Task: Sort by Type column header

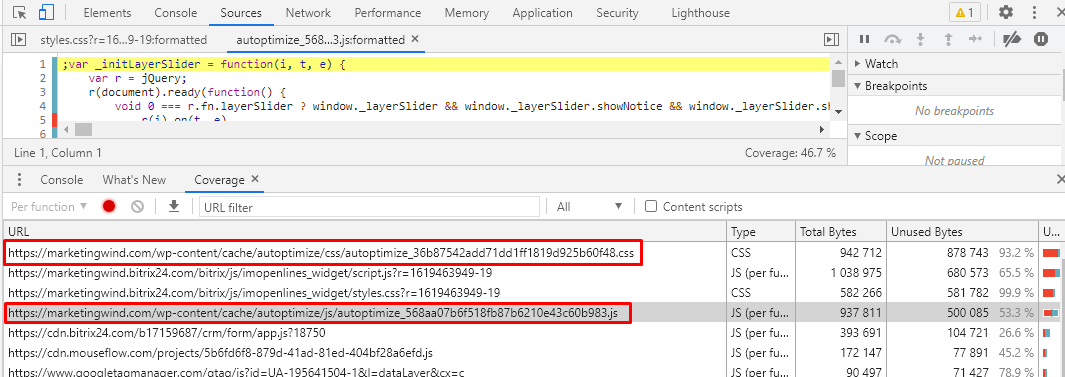Action: coord(761,232)
